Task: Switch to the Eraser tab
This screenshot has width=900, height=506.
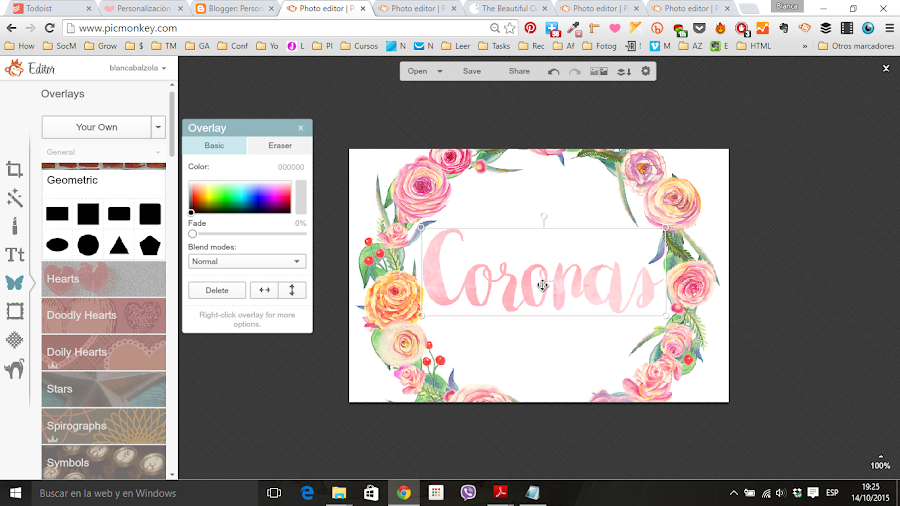Action: pos(280,145)
